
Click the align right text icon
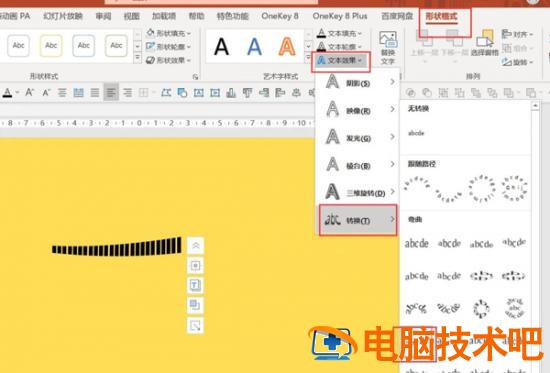click(x=128, y=93)
